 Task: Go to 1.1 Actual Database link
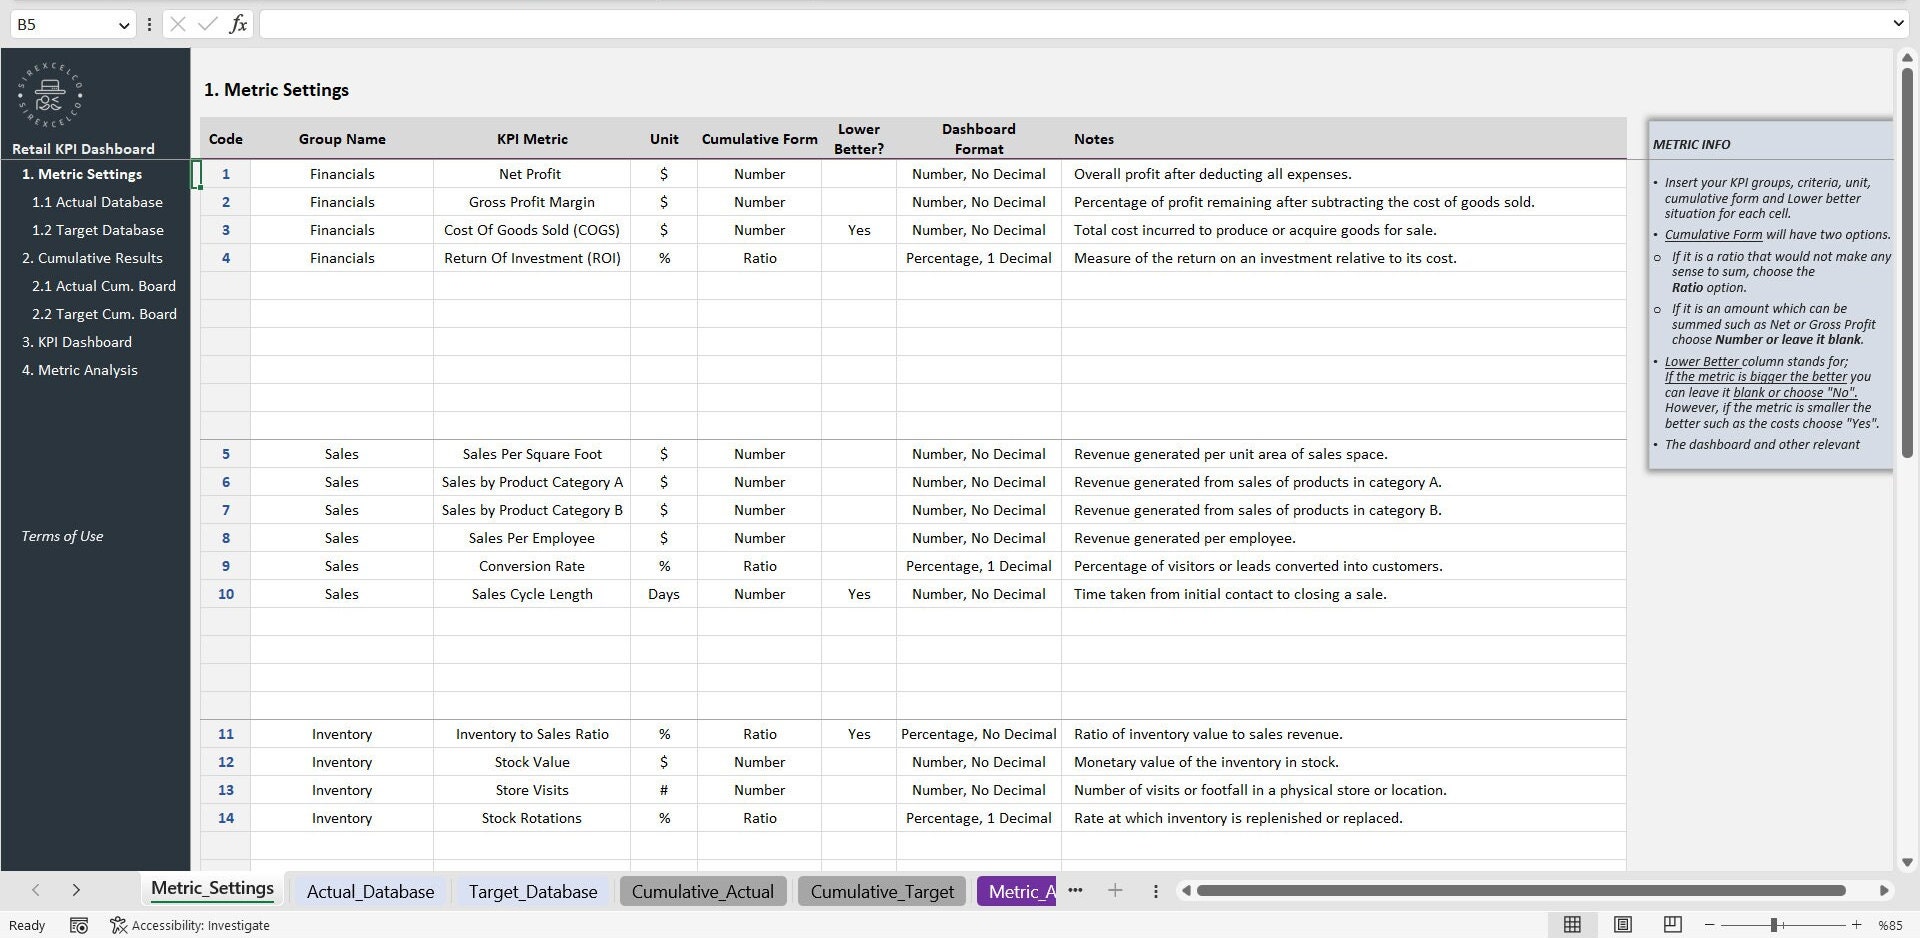[x=97, y=202]
